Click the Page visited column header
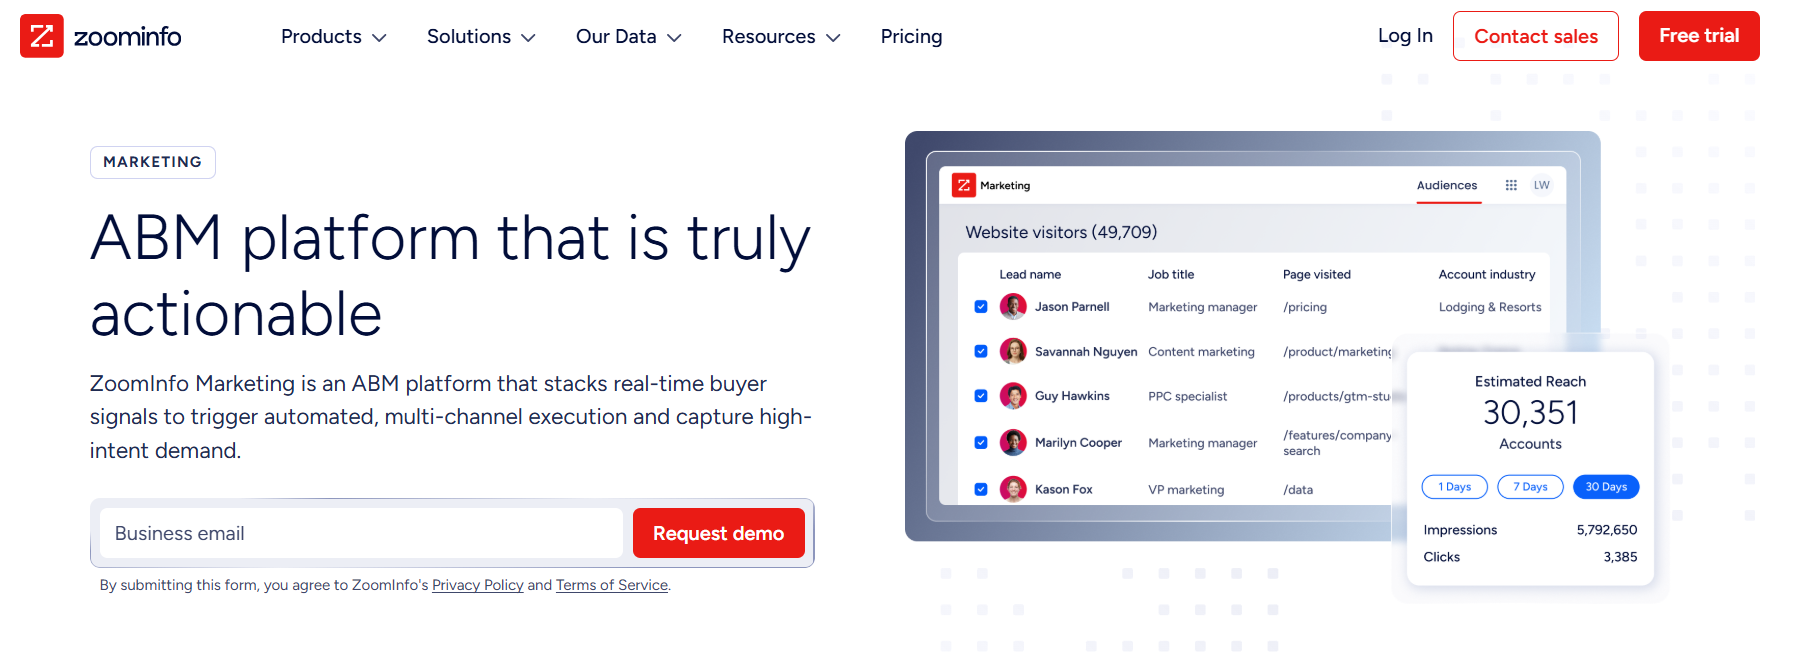 1316,274
